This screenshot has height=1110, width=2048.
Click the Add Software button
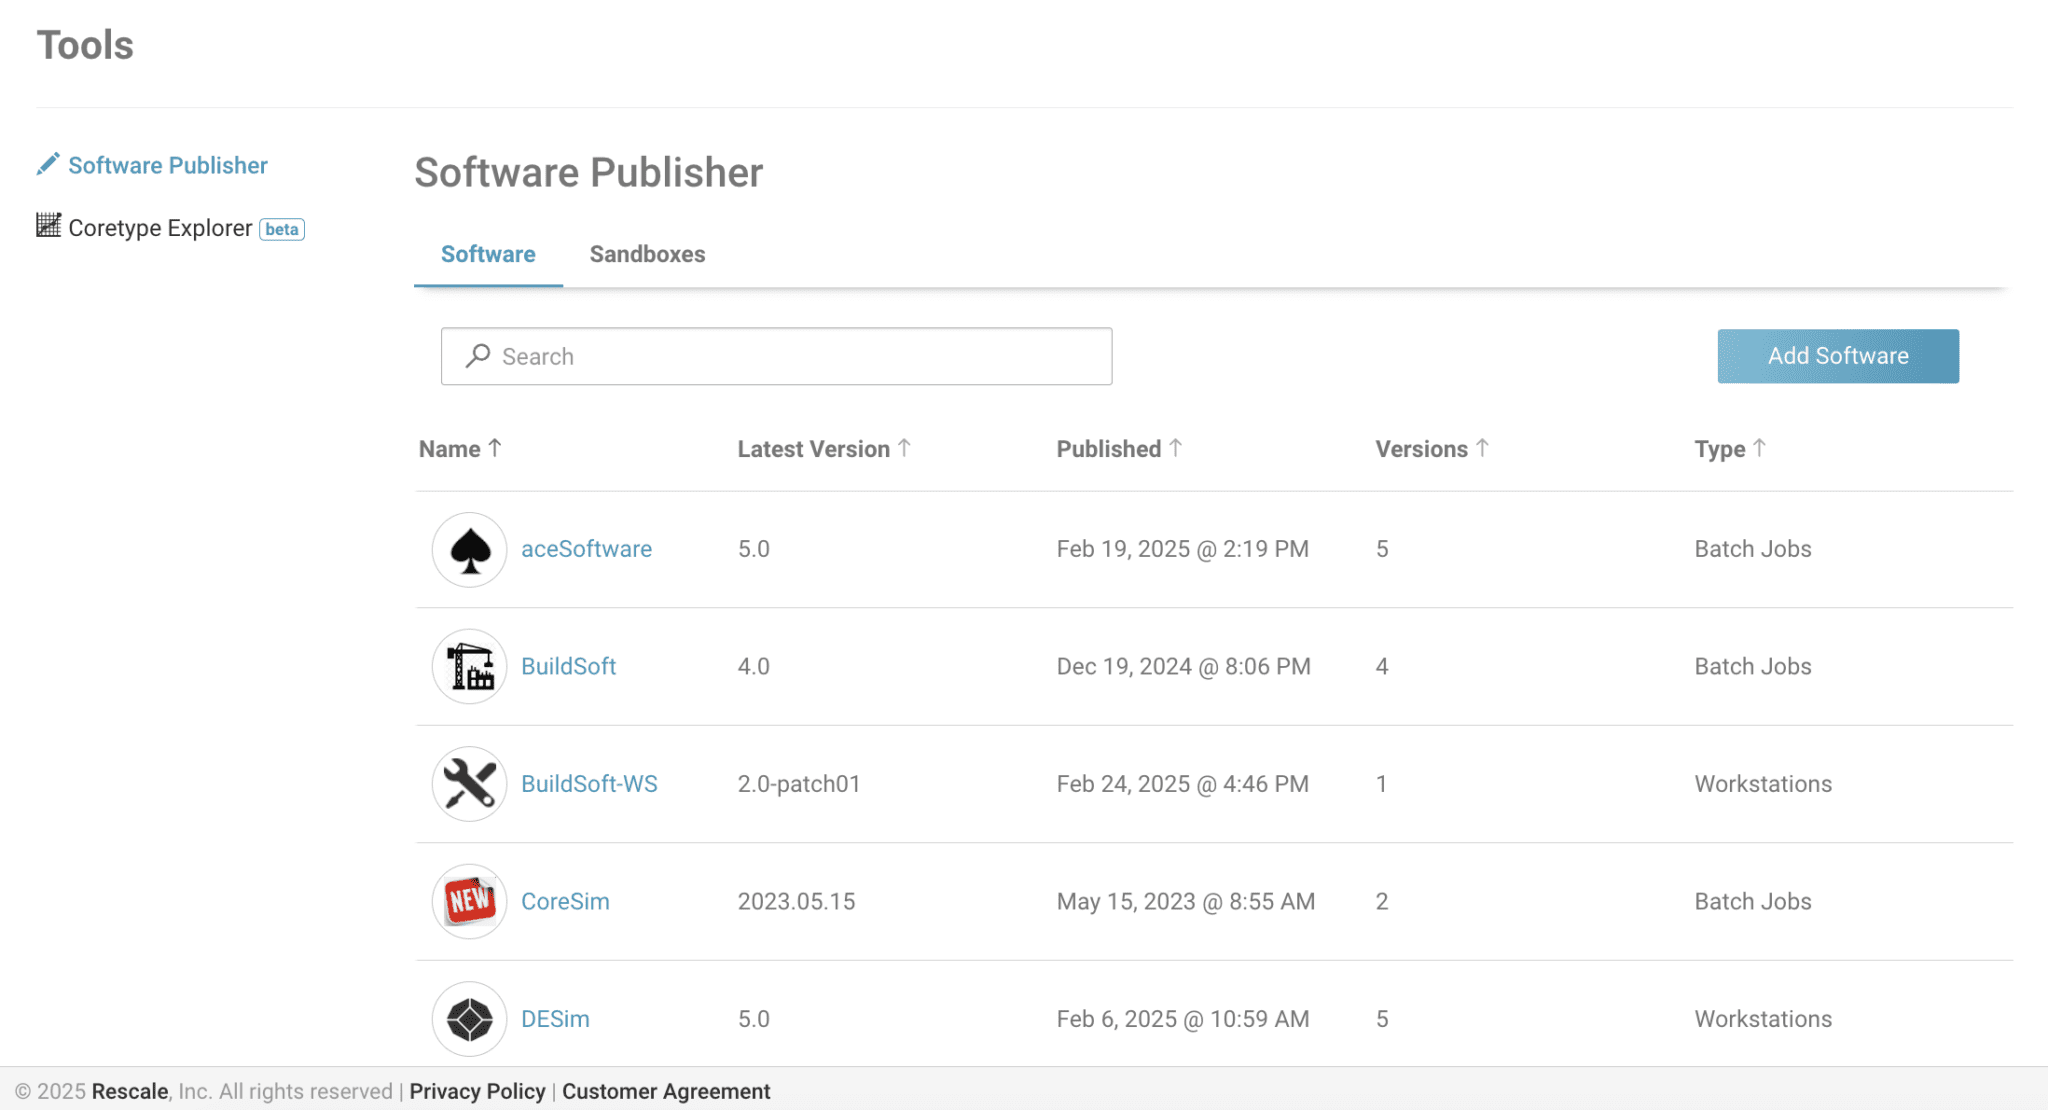point(1837,356)
